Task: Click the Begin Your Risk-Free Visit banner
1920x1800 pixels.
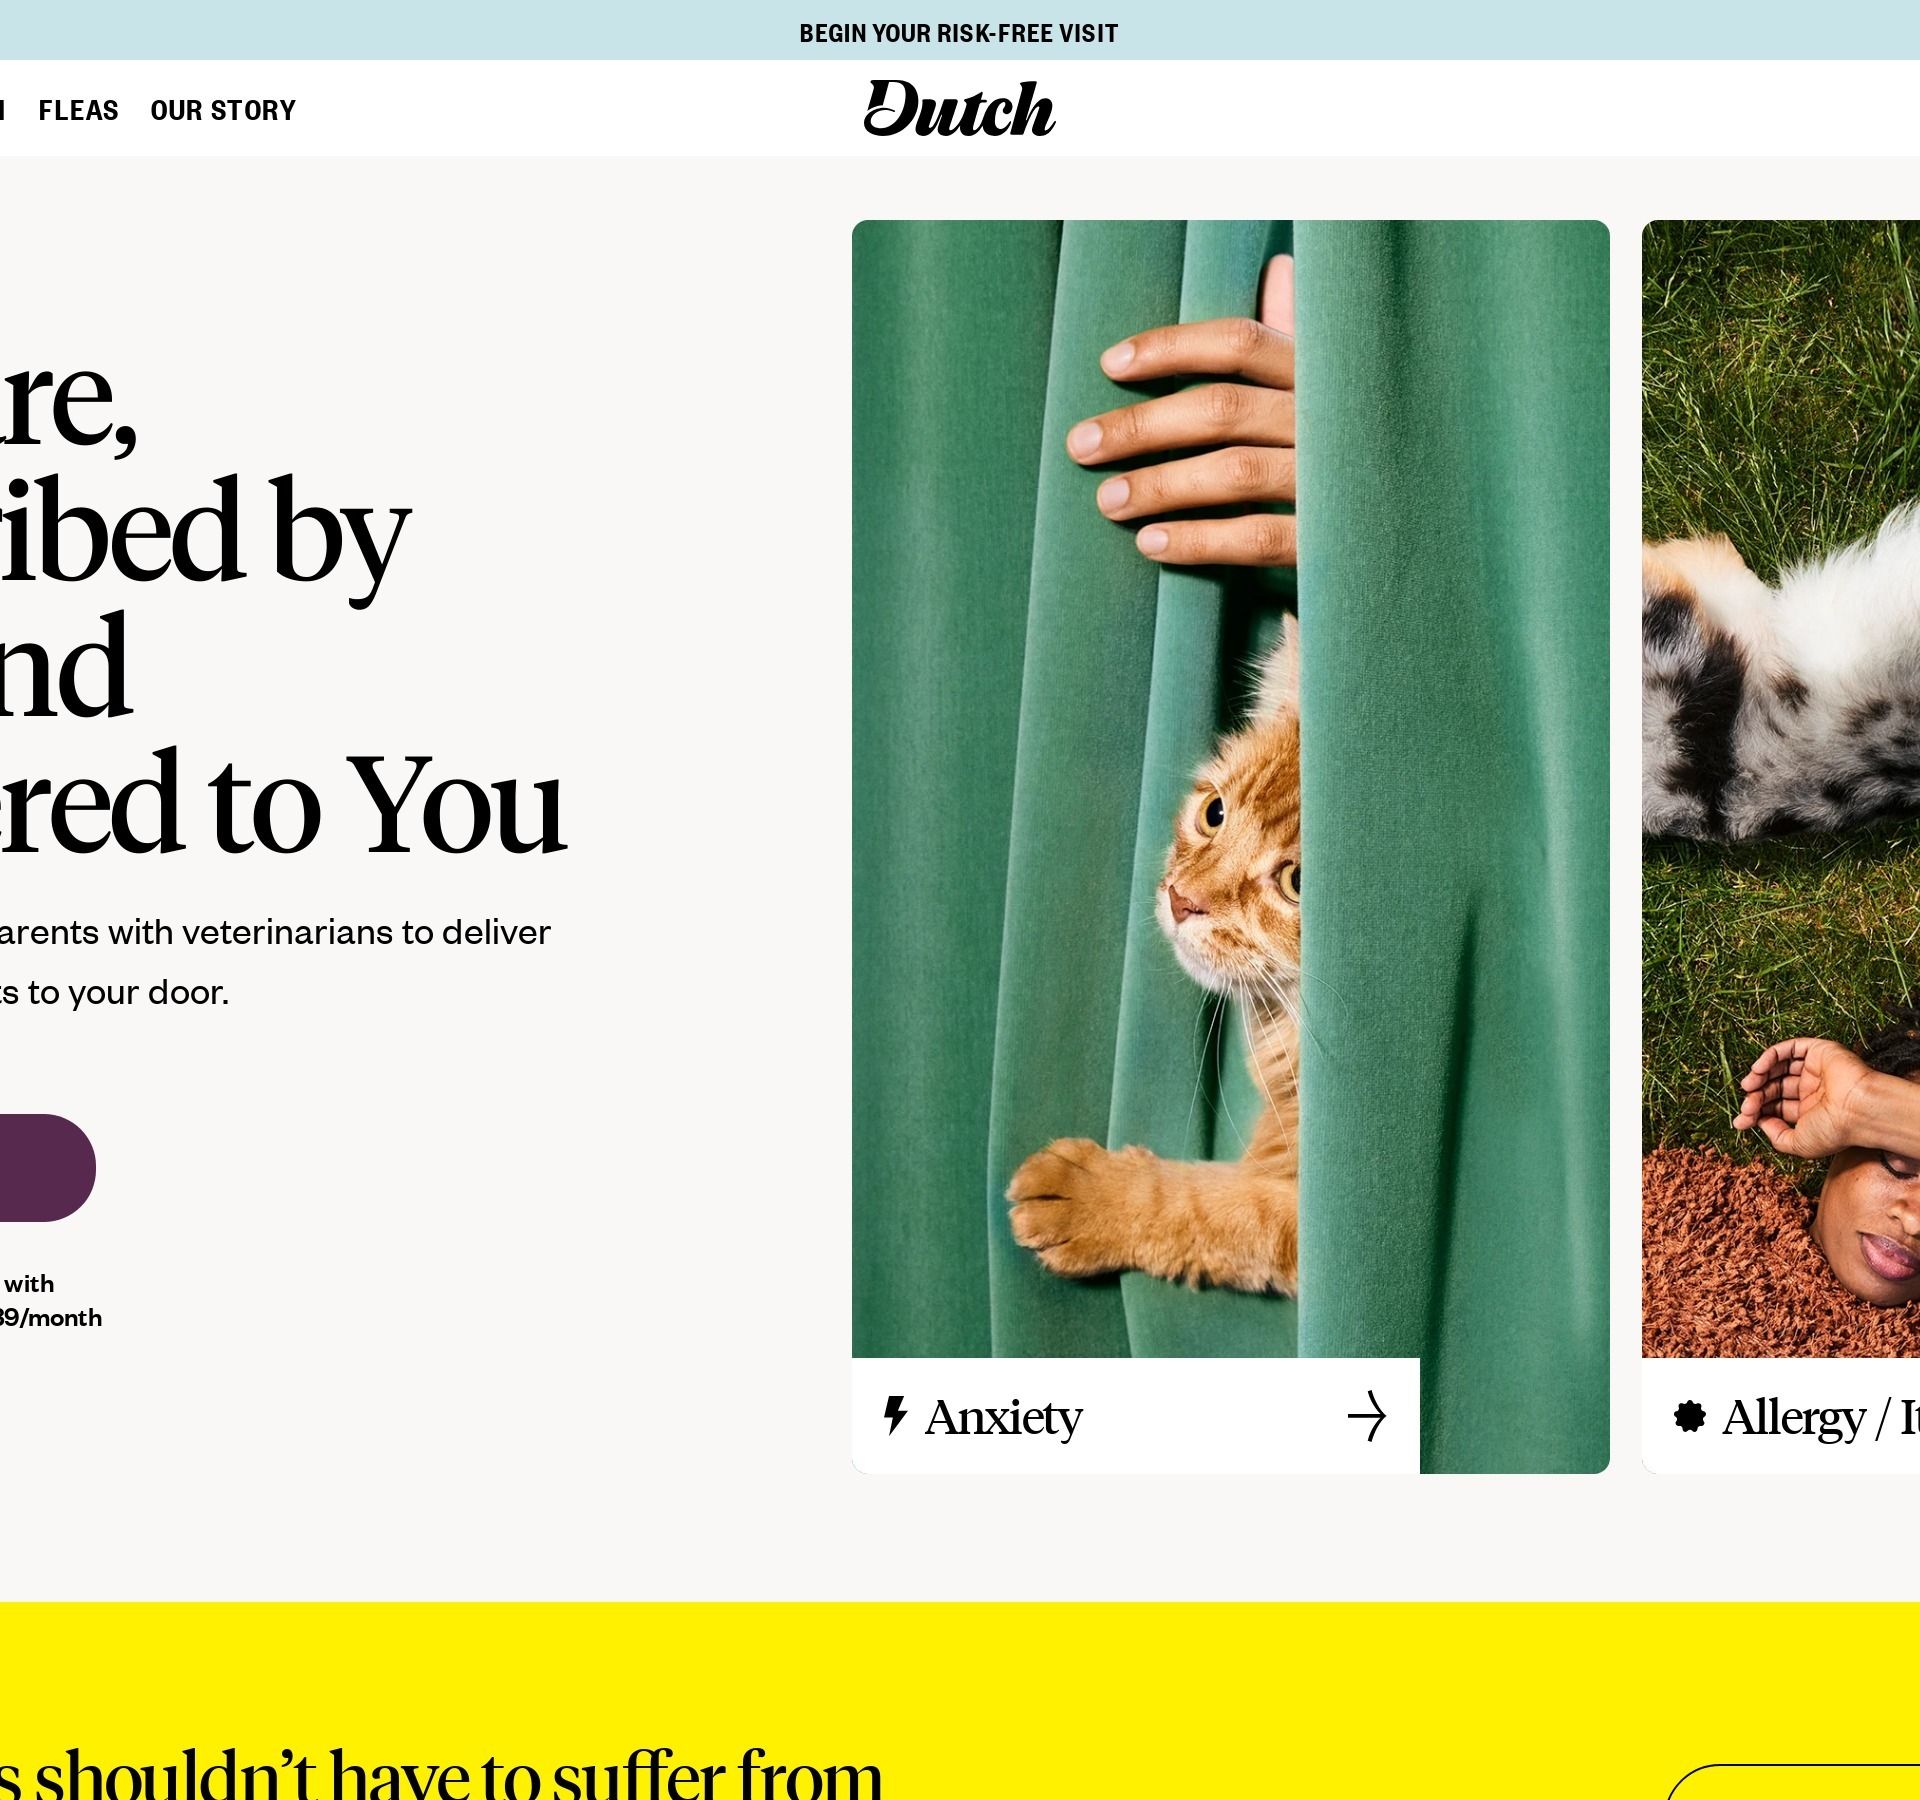Action: [959, 33]
